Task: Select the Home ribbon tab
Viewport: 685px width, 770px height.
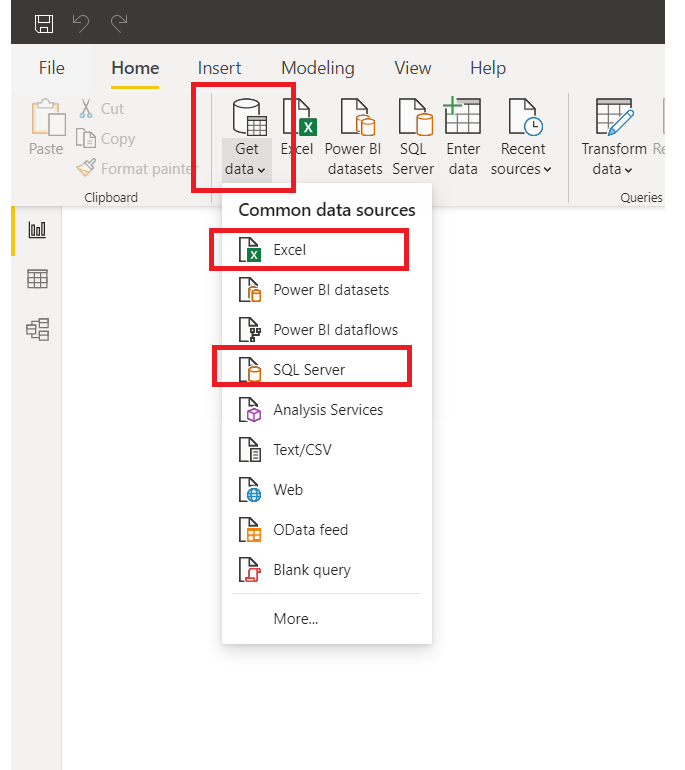Action: [135, 68]
